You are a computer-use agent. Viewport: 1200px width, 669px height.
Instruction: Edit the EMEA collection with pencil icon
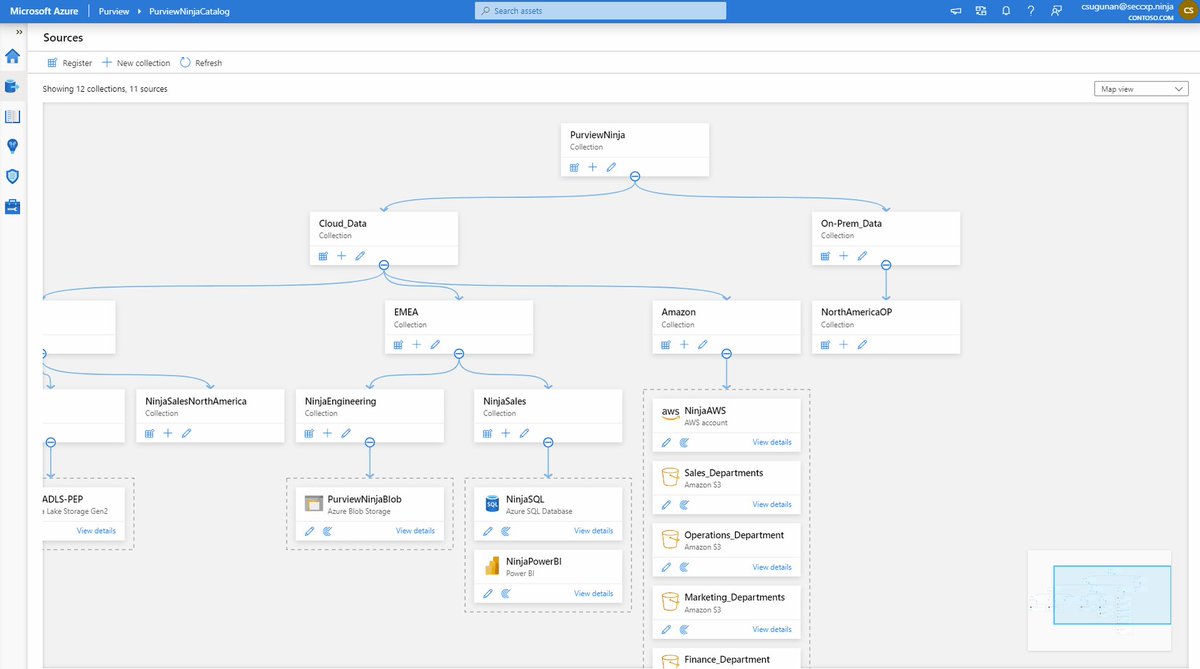[x=435, y=344]
